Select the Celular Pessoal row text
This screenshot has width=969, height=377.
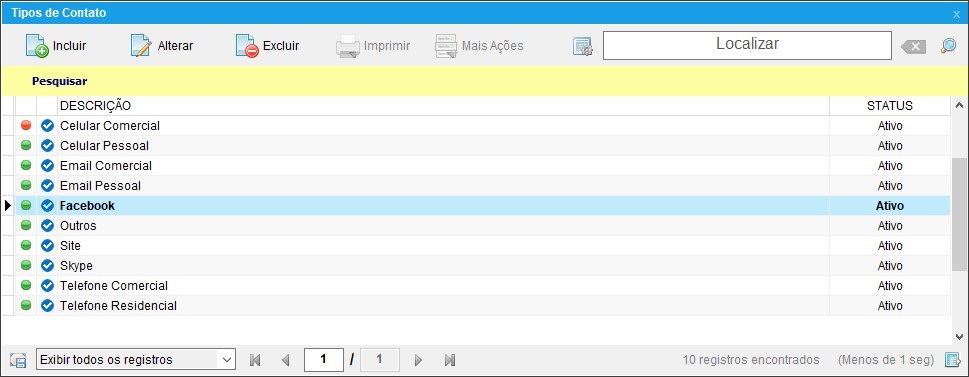tap(104, 146)
